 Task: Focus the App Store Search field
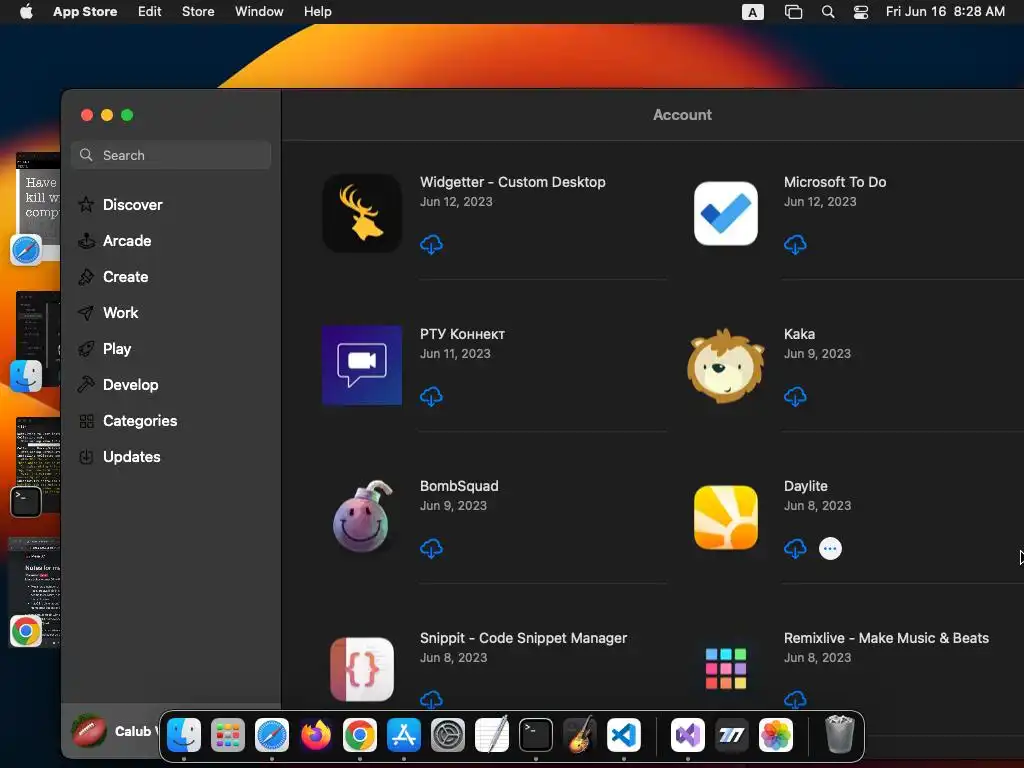171,155
